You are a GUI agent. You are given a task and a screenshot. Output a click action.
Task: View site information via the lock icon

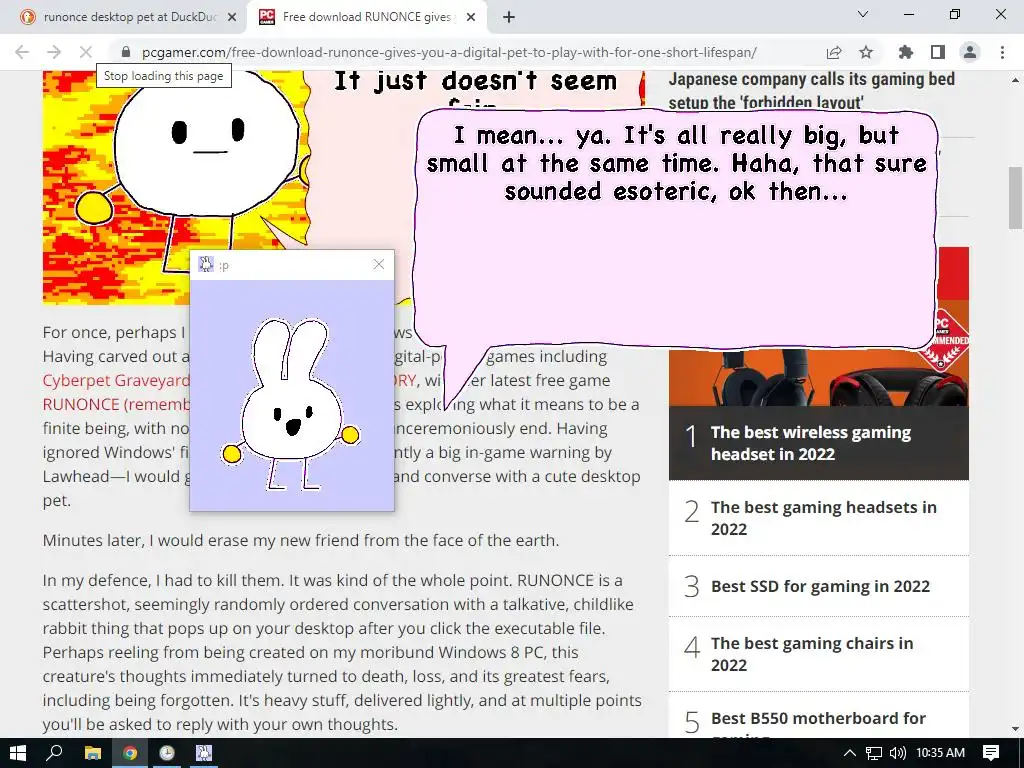coord(126,52)
